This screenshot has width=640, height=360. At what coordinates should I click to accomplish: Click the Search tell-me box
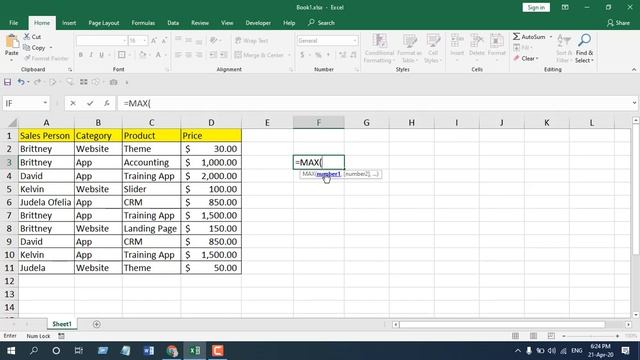[x=322, y=23]
